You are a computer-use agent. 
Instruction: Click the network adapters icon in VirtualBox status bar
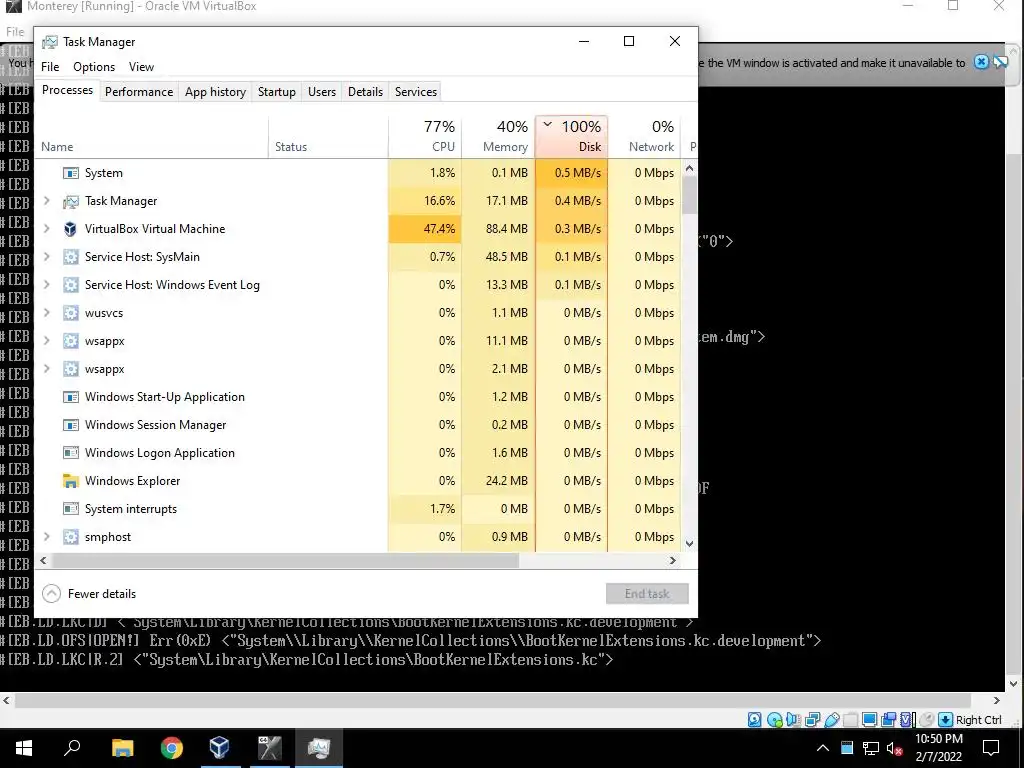click(812, 720)
